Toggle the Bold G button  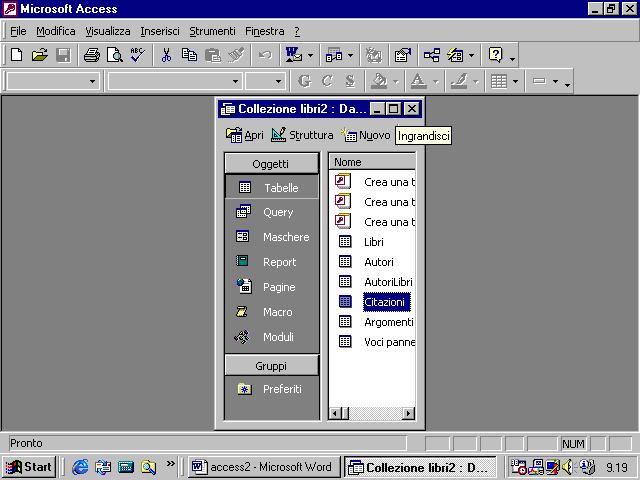[304, 81]
